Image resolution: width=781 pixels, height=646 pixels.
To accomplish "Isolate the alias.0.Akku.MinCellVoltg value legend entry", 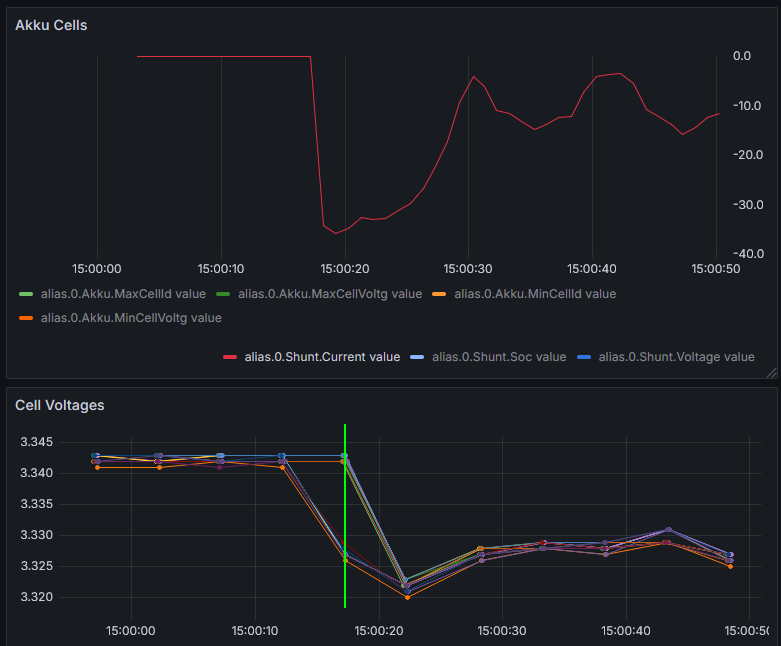I will [x=131, y=318].
